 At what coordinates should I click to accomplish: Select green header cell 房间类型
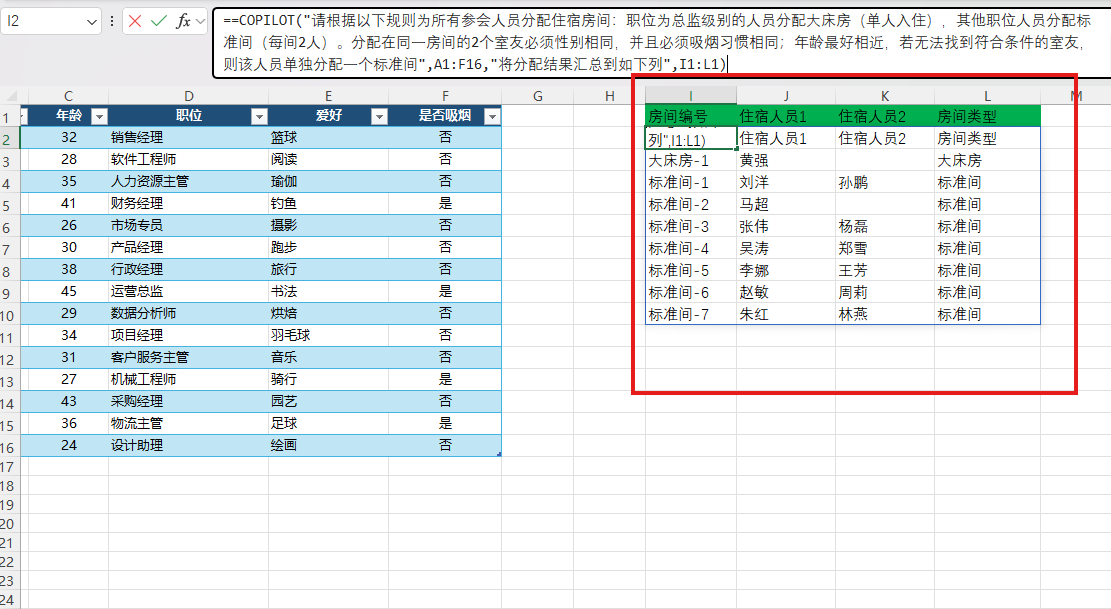click(x=987, y=116)
